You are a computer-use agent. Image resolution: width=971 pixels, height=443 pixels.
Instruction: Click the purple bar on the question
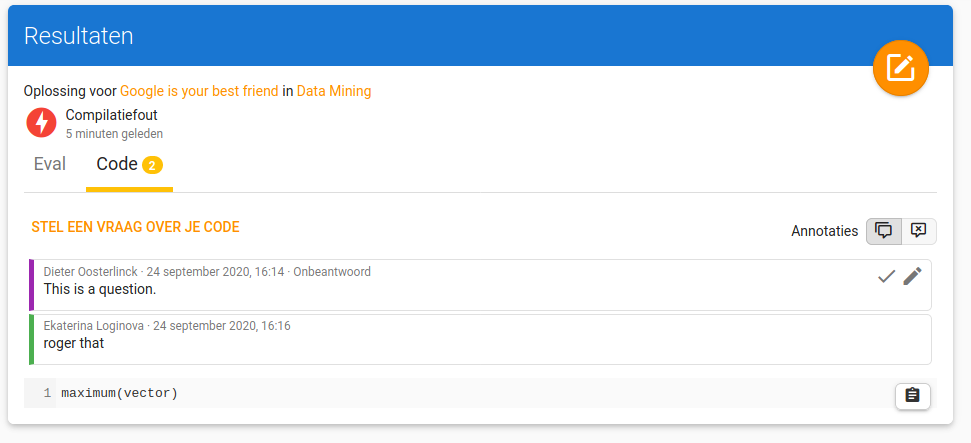(31, 285)
